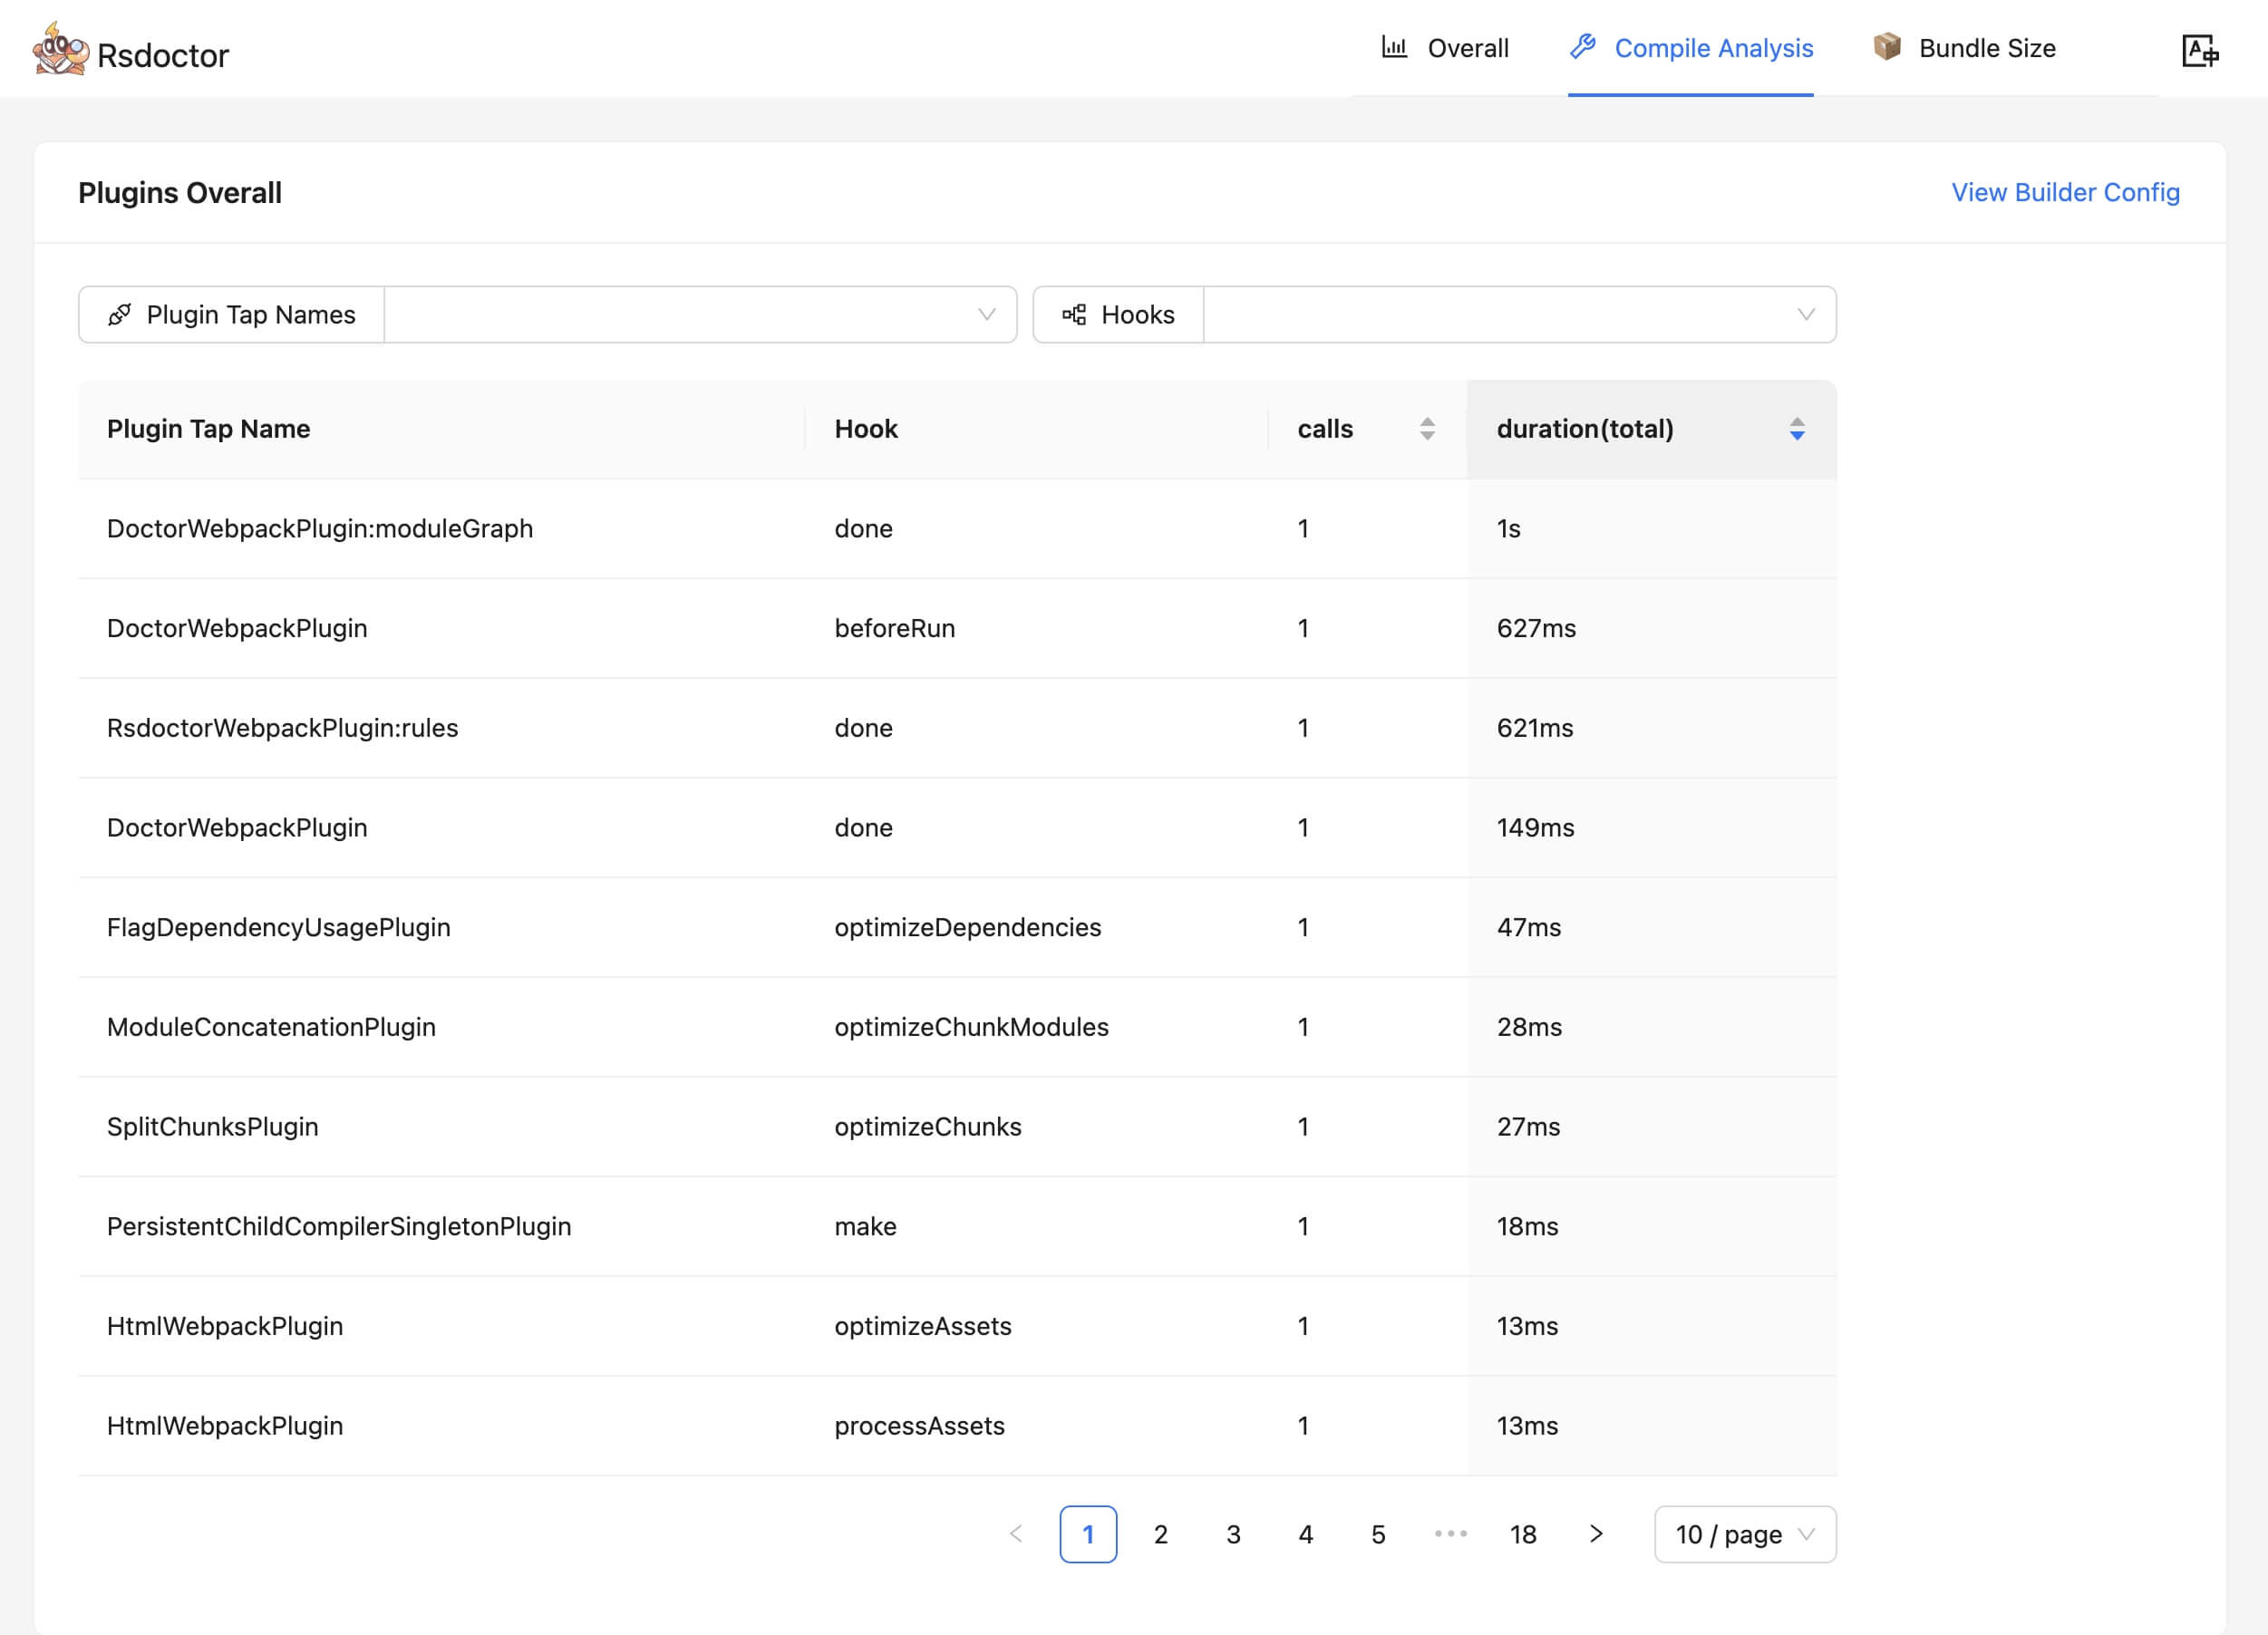Click the make hook cell
The image size is (2268, 1635).
click(x=866, y=1226)
